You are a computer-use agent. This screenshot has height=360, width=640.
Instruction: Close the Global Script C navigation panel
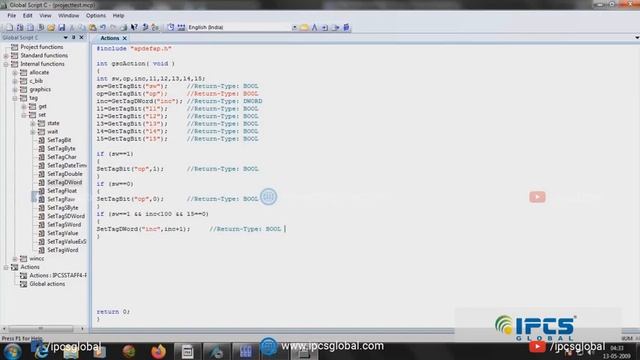81,38
